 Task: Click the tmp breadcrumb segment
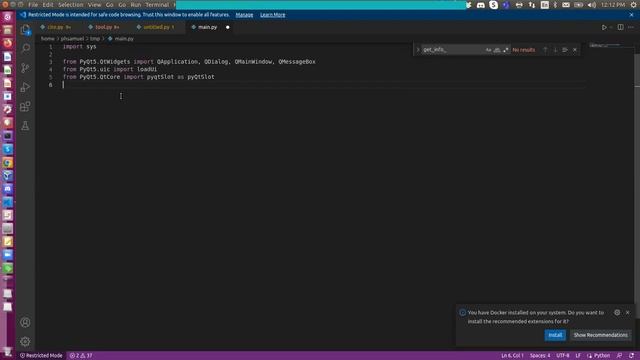tap(95, 39)
